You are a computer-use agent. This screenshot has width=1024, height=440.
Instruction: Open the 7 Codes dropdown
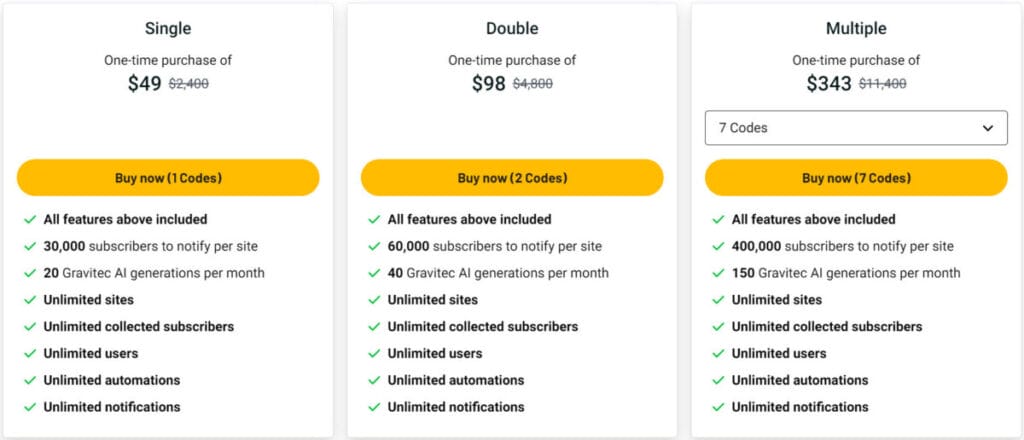856,128
